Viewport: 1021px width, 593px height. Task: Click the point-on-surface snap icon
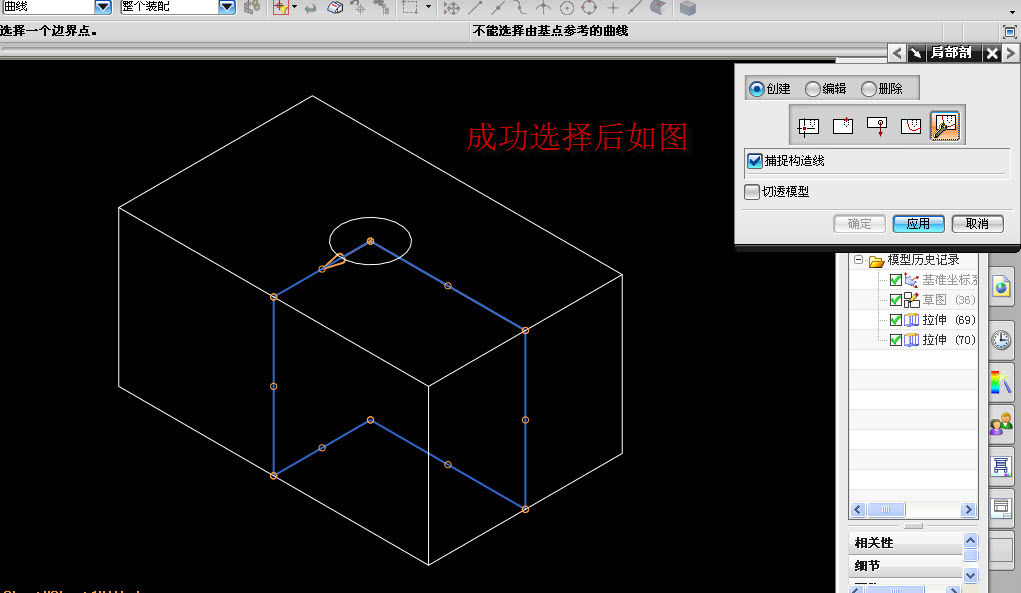[658, 8]
